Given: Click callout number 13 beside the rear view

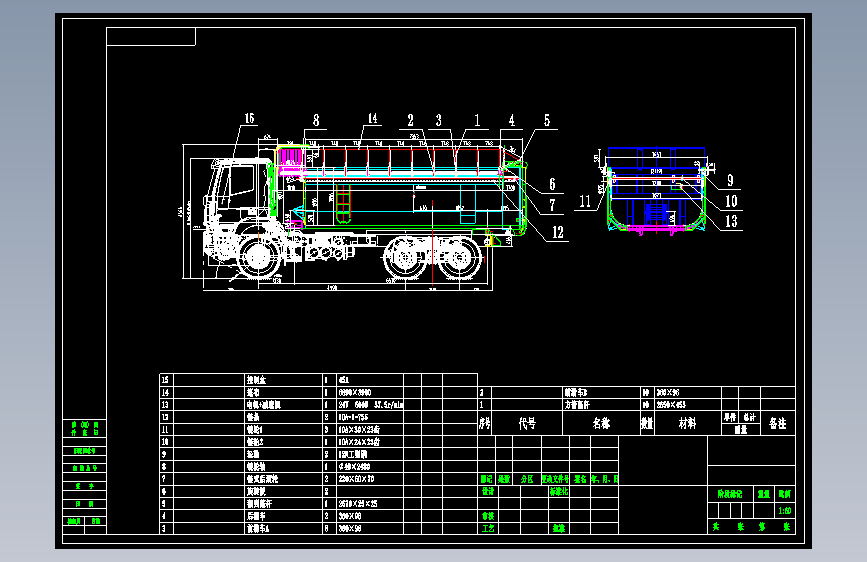Looking at the screenshot, I should [731, 221].
